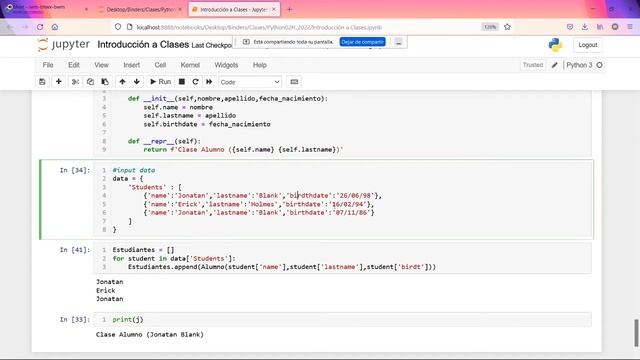Click the Logout button
640x360 pixels.
[588, 45]
